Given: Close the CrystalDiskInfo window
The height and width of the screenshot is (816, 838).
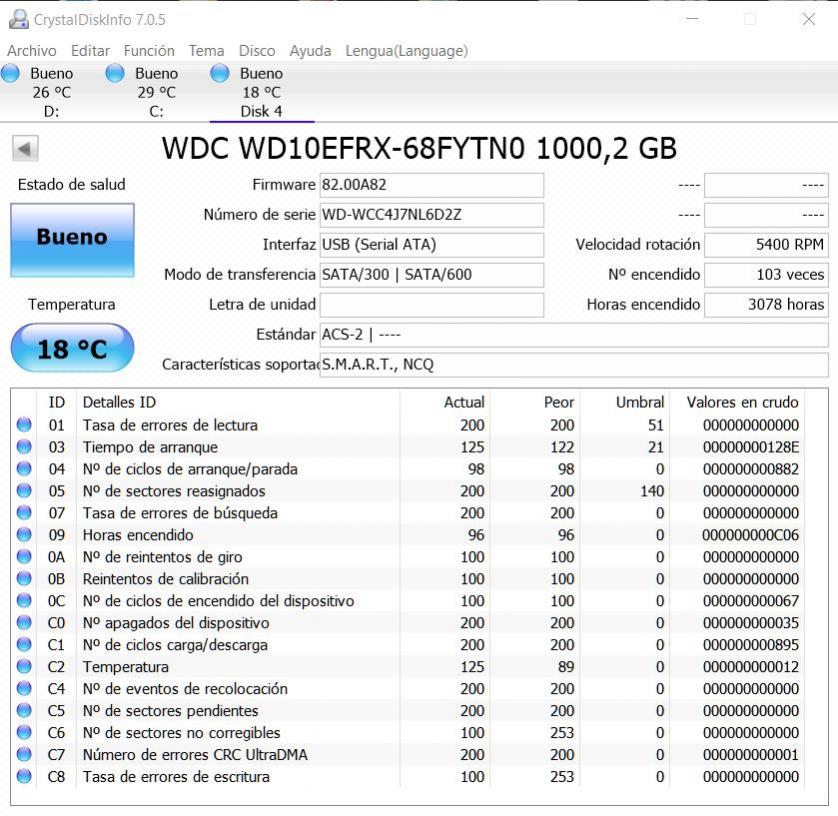Looking at the screenshot, I should point(809,19).
